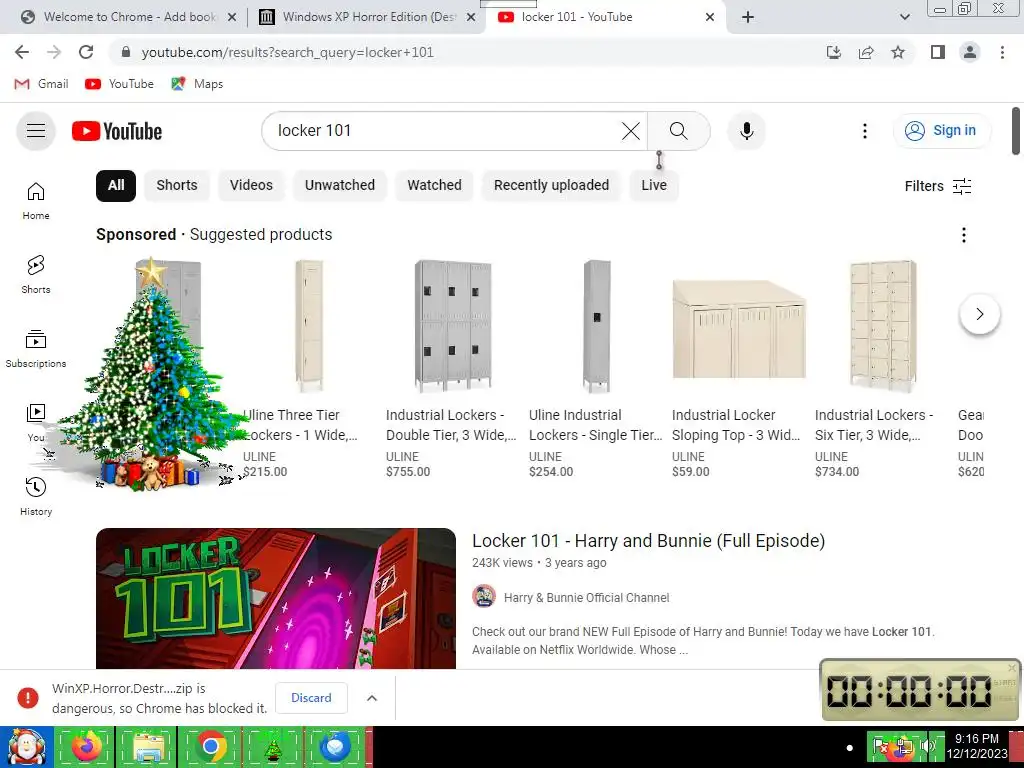This screenshot has height=768, width=1024.
Task: Open the Chrome profile avatar
Action: [970, 52]
